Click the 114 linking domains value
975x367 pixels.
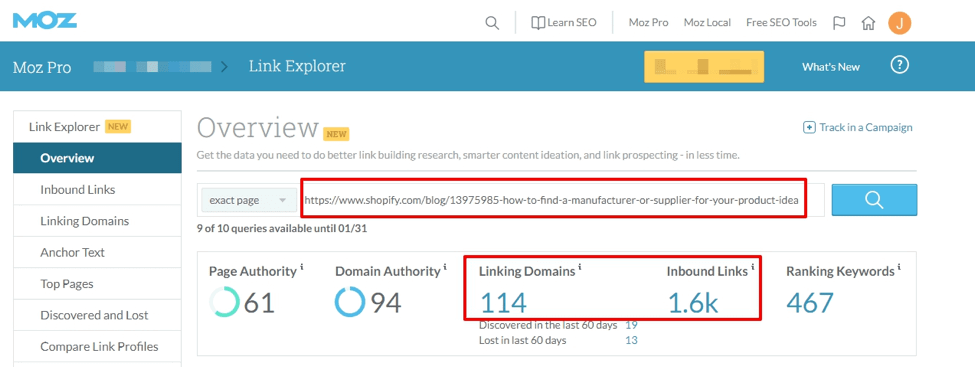click(x=503, y=303)
